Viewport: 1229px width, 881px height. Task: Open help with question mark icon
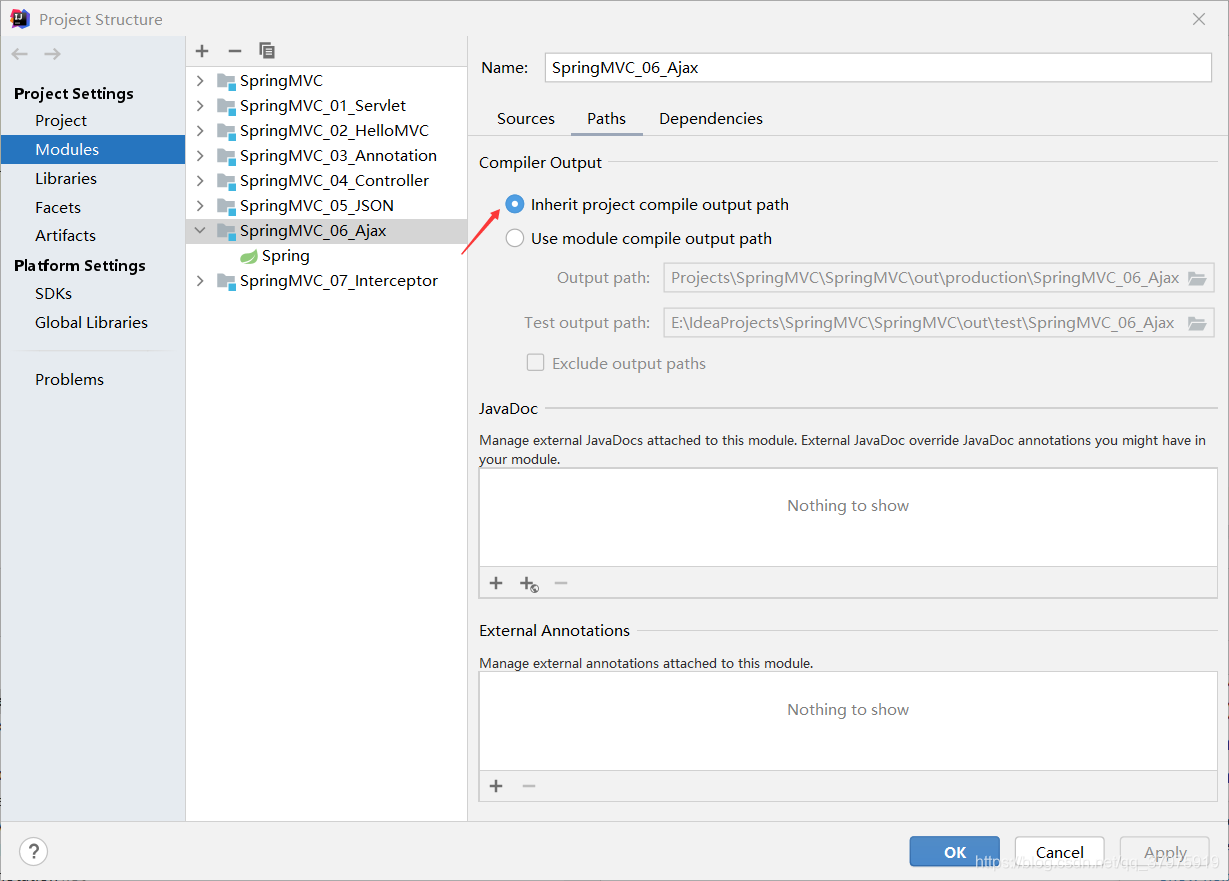pos(33,852)
